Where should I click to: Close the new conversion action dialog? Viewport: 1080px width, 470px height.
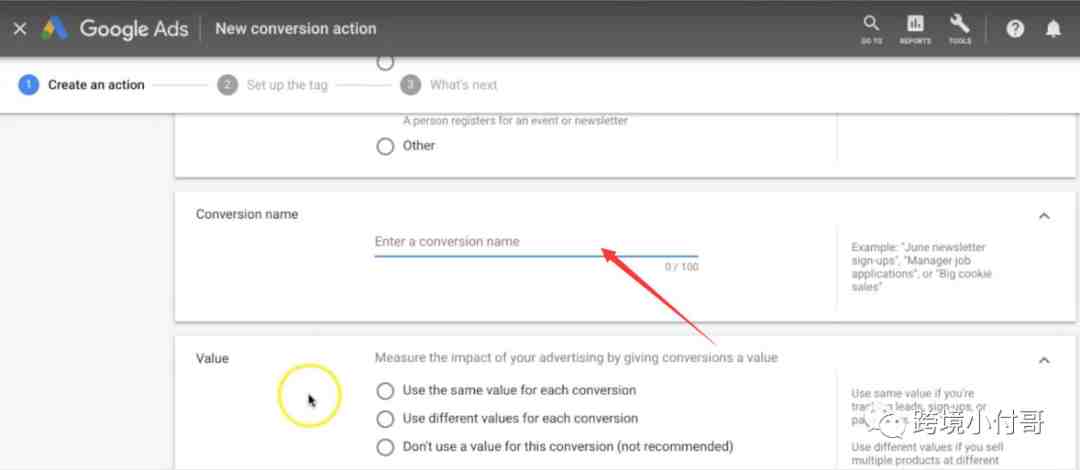point(20,29)
